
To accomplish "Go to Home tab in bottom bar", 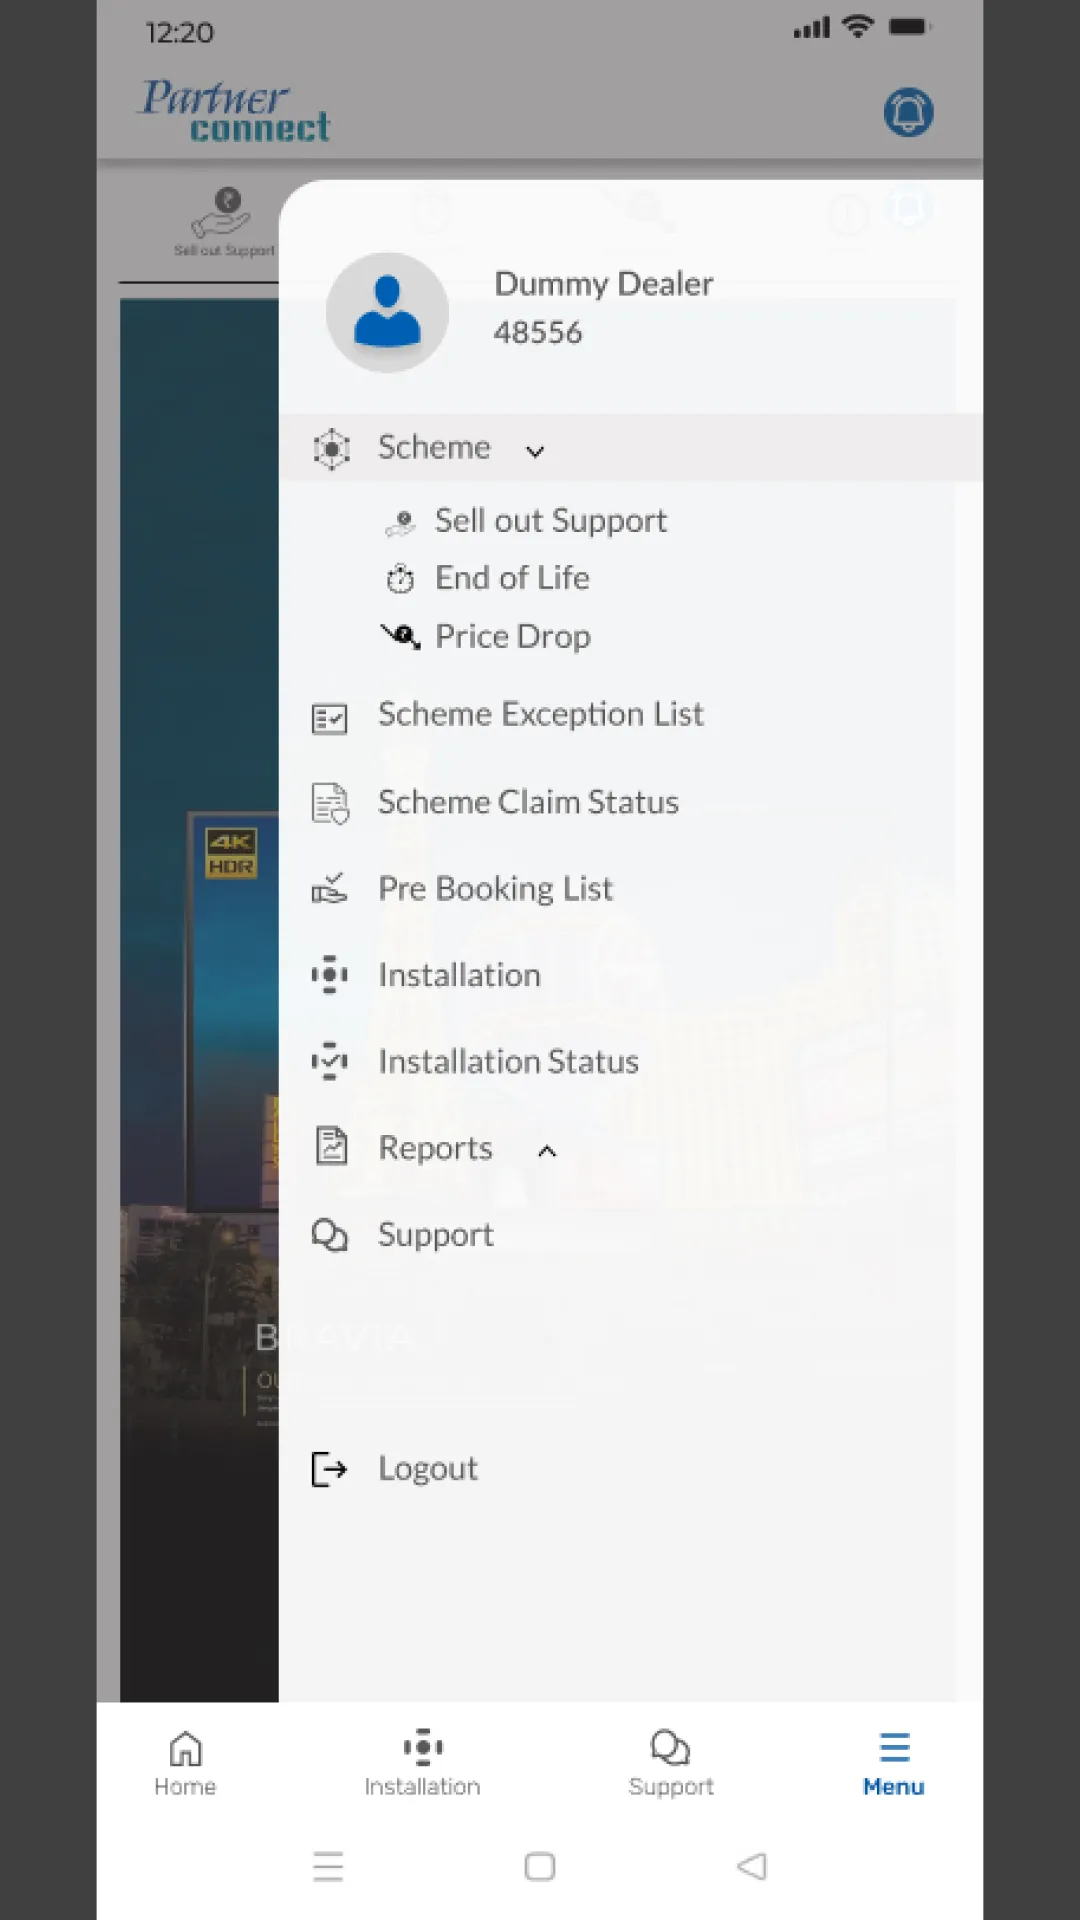I will (x=185, y=1763).
